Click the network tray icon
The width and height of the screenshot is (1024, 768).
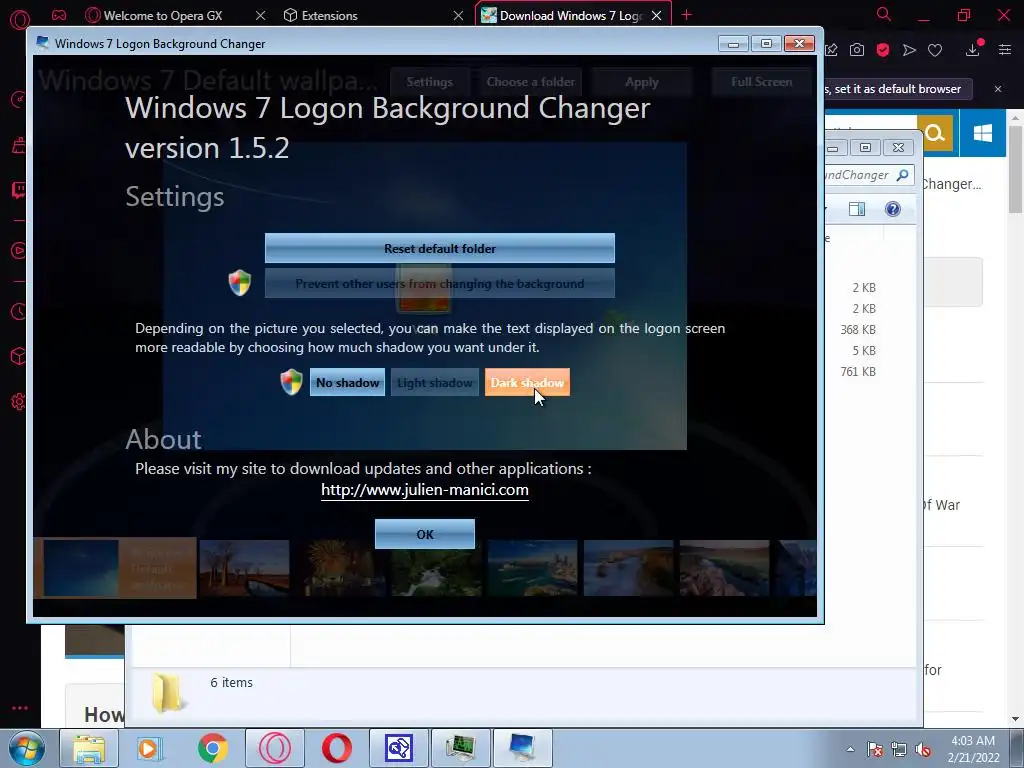(899, 750)
